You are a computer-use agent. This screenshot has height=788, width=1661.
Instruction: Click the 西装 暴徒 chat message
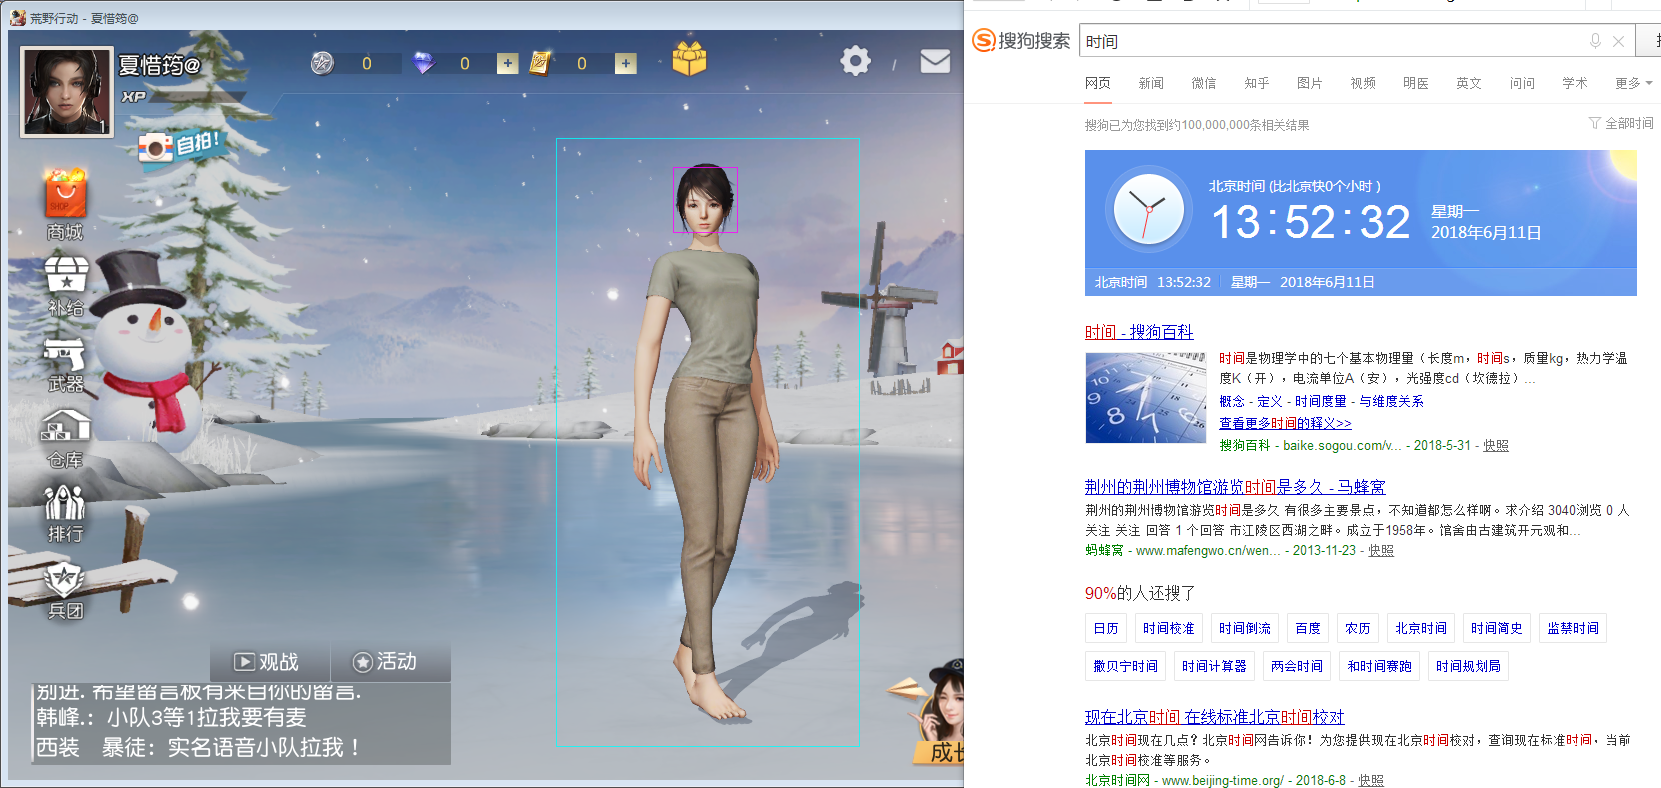point(198,748)
